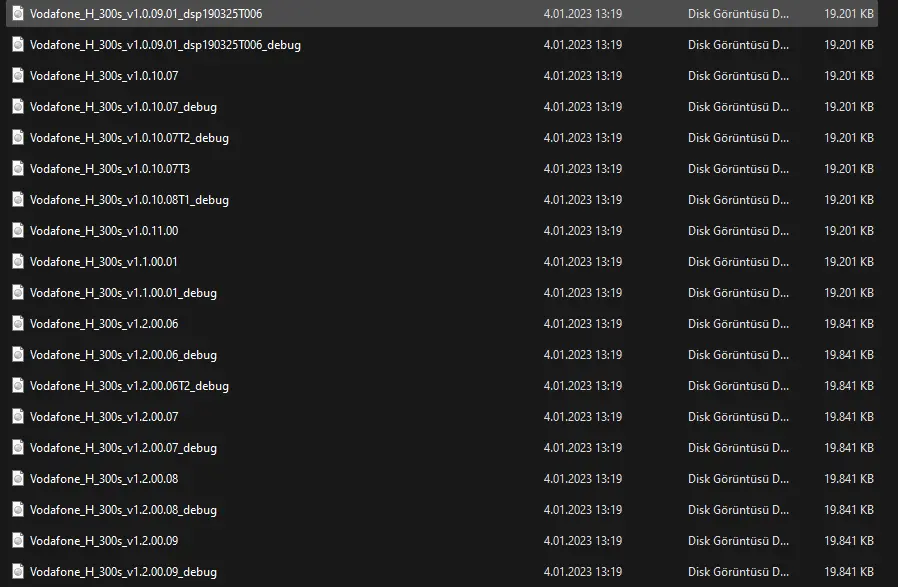The width and height of the screenshot is (898, 587).
Task: Click the date cell in the v1.2.00.06T2_debug row
Action: click(582, 385)
